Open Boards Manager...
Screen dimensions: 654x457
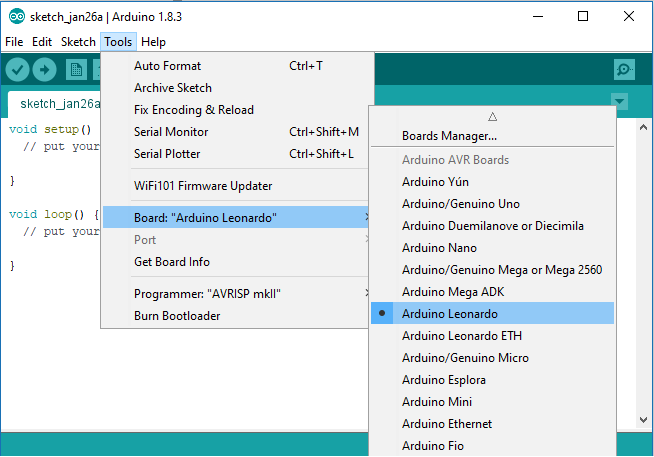(x=449, y=136)
